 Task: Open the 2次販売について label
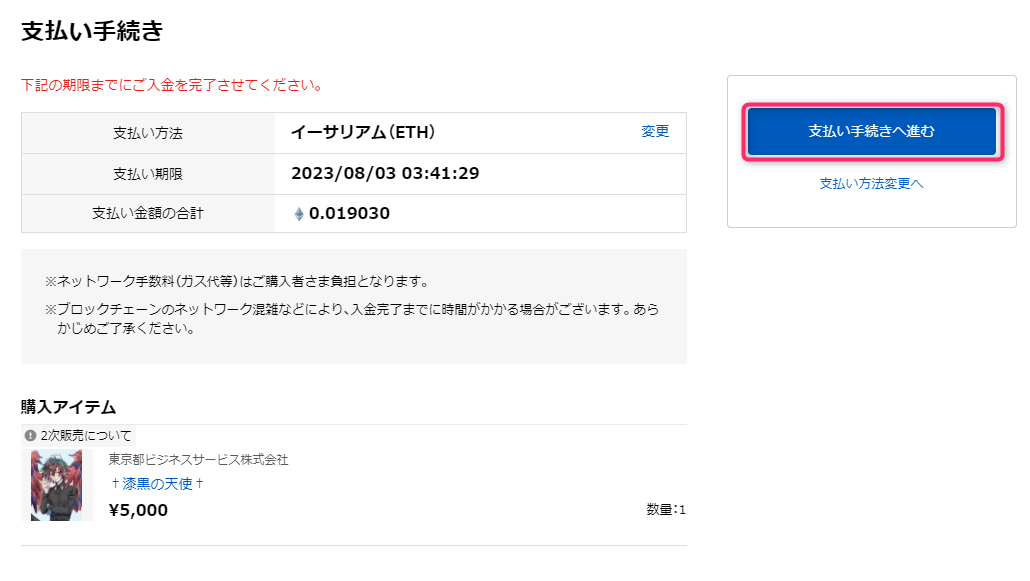[86, 436]
